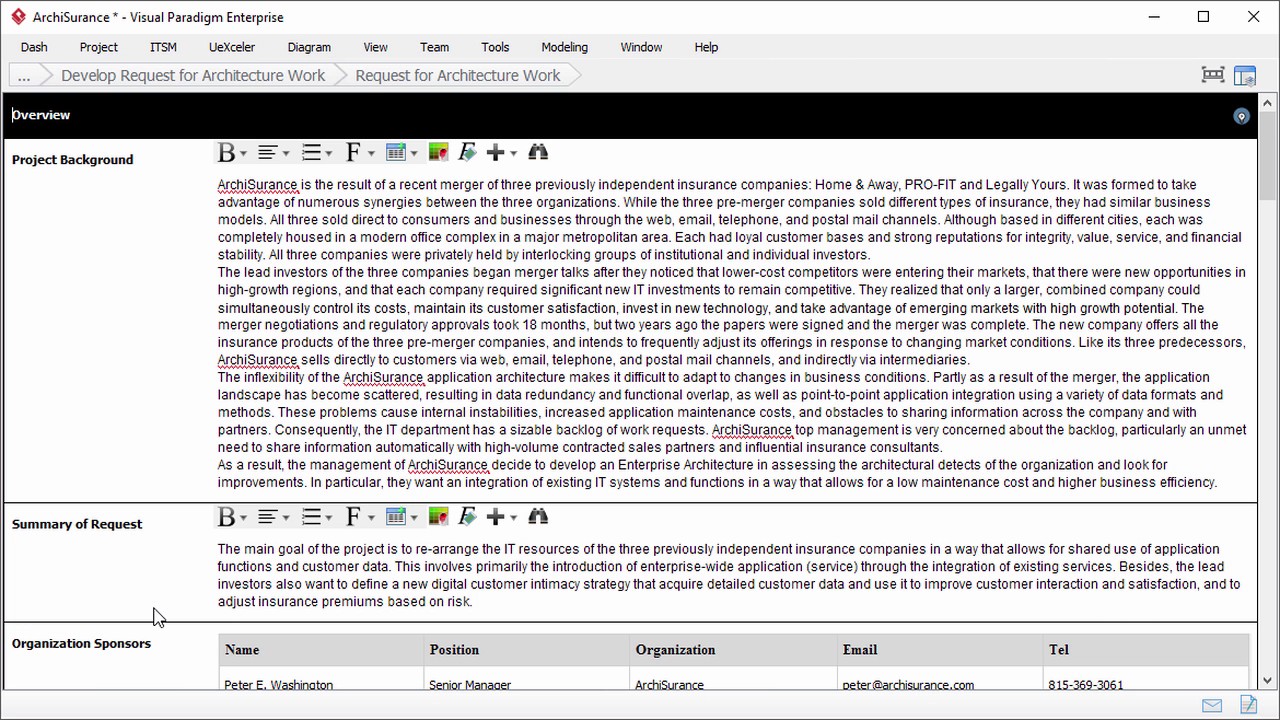Open insert dropdown arrow in Project Background toolbar

(513, 154)
